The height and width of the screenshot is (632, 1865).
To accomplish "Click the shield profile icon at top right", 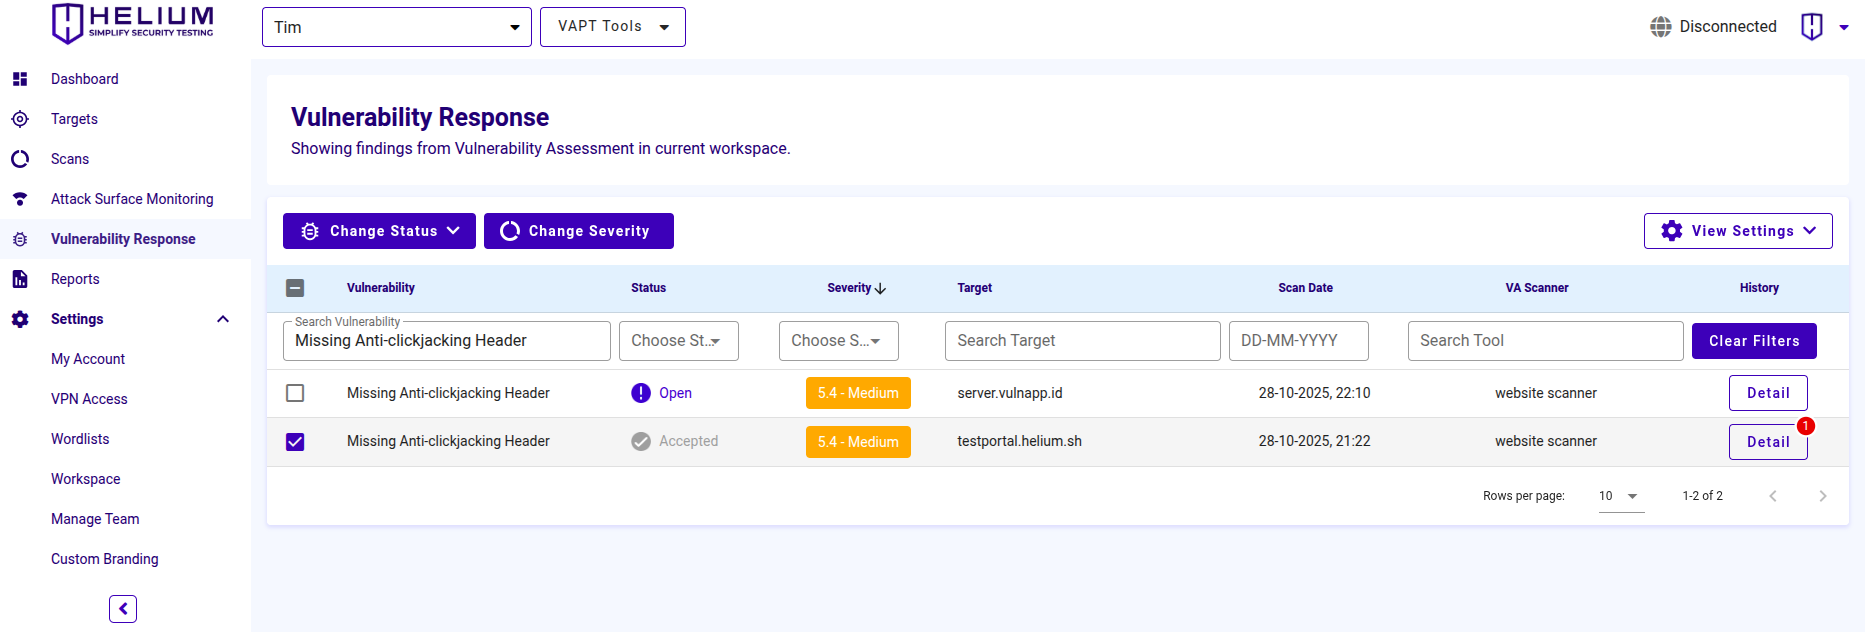I will [x=1811, y=27].
